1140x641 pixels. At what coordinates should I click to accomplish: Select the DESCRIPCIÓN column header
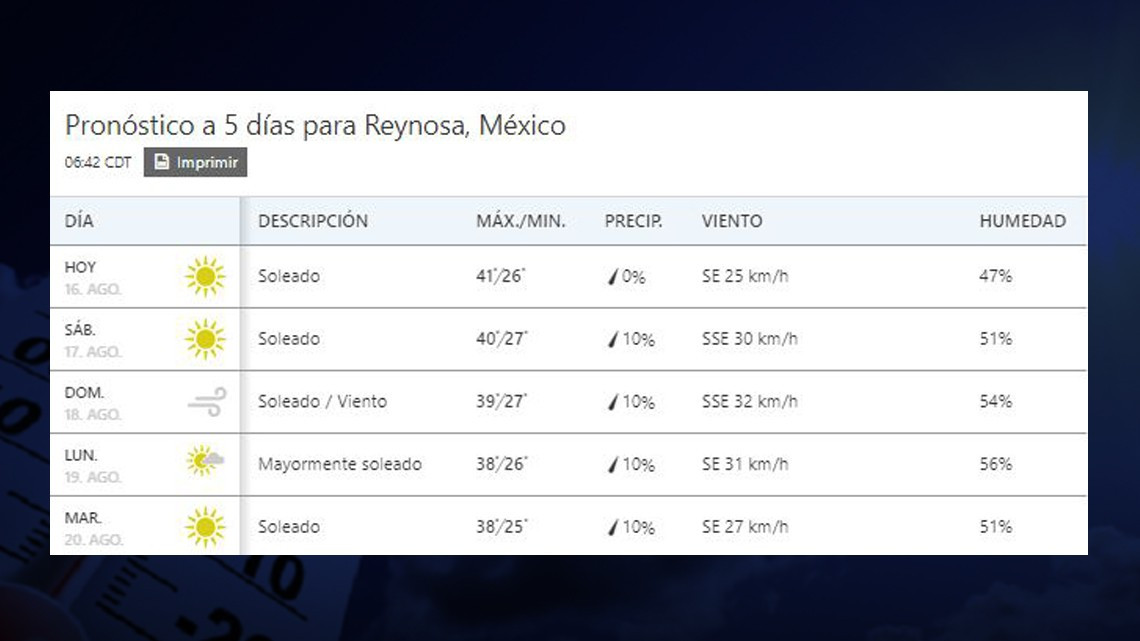pos(313,221)
